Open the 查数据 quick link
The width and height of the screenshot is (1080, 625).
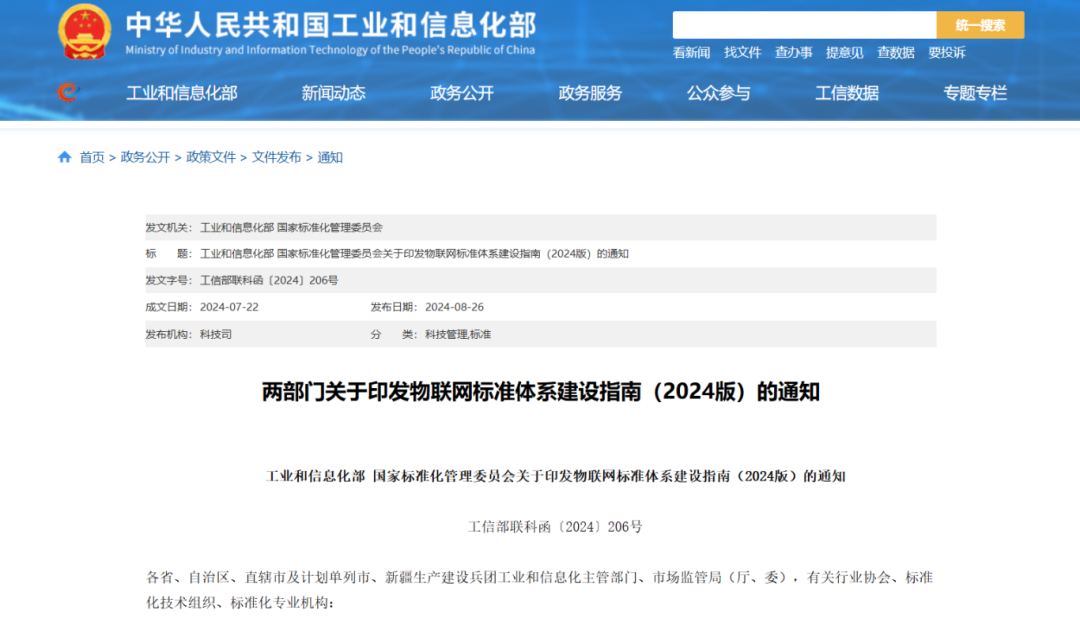click(x=895, y=53)
